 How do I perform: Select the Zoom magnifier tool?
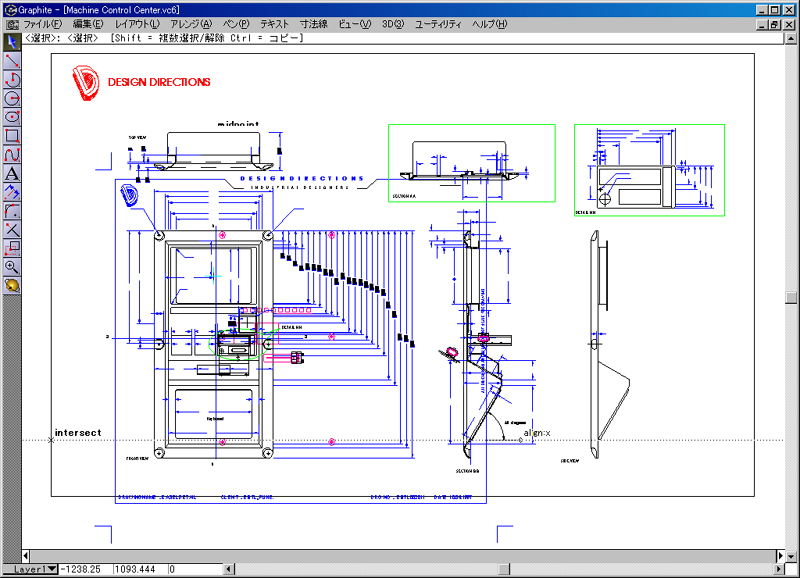pos(12,267)
